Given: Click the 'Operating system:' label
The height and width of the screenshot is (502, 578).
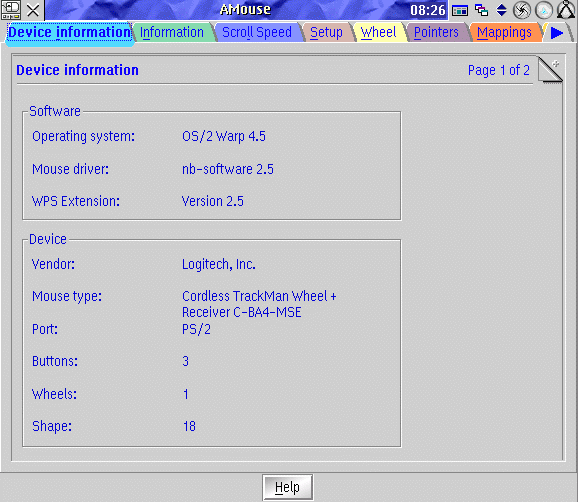Looking at the screenshot, I should pyautogui.click(x=83, y=136).
